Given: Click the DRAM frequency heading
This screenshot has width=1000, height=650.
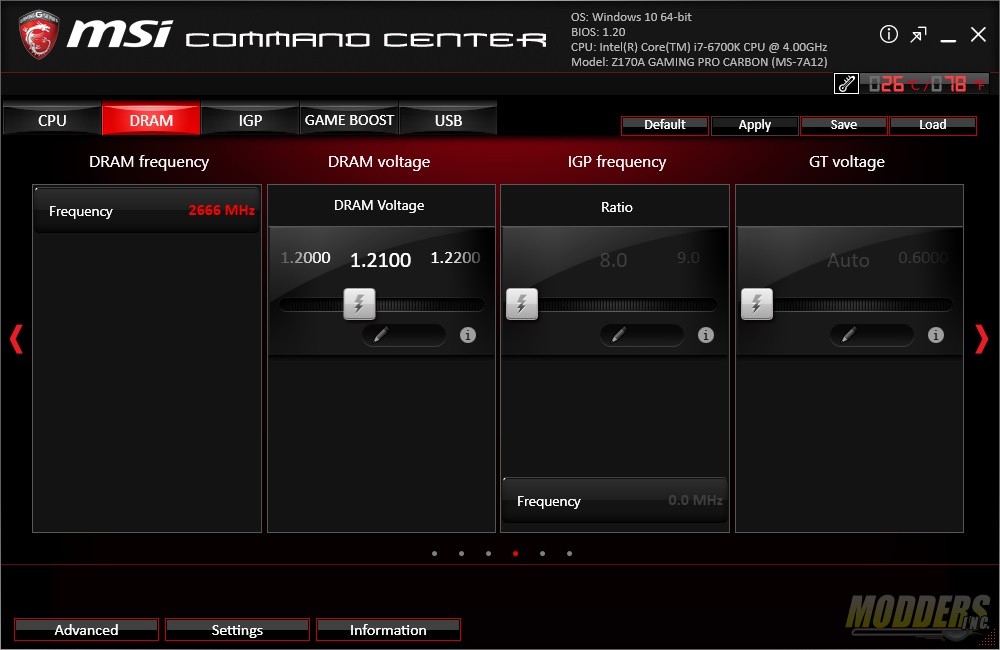Looking at the screenshot, I should click(149, 162).
